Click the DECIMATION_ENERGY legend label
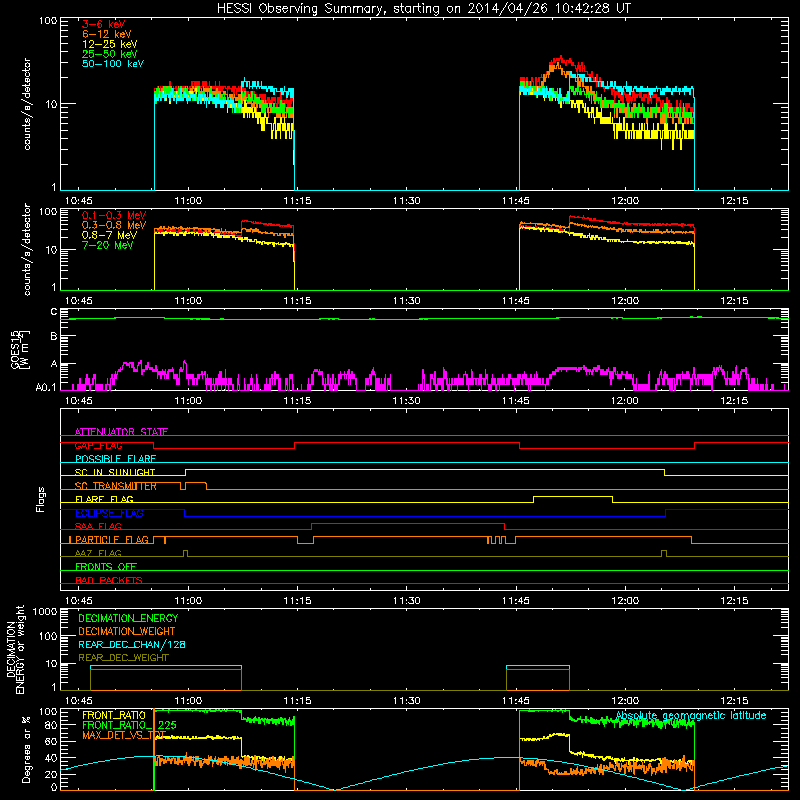800x800 pixels. coord(128,618)
